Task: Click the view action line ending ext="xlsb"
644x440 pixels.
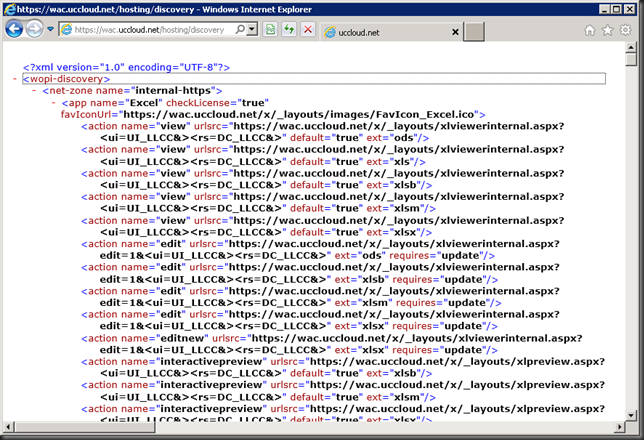Action: click(x=323, y=179)
